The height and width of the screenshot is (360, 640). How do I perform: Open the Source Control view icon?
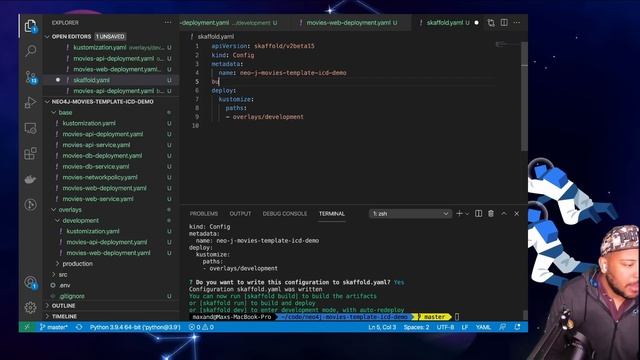pyautogui.click(x=31, y=77)
